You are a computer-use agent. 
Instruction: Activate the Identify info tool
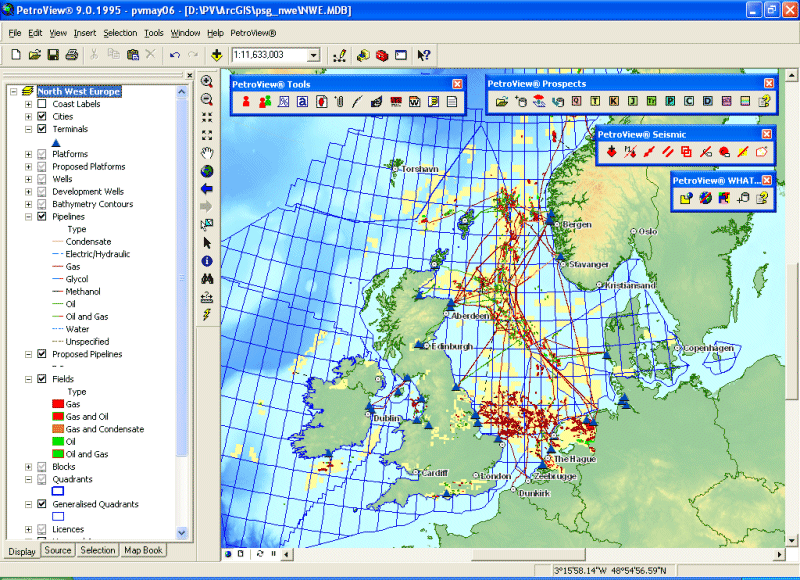tap(207, 261)
